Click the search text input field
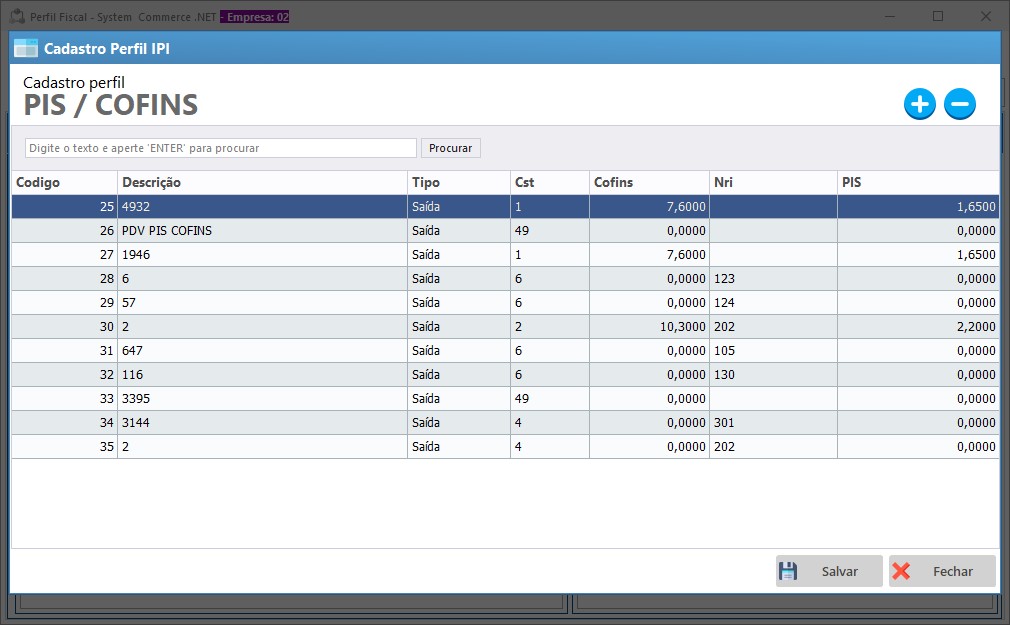The image size is (1010, 625). pyautogui.click(x=220, y=148)
